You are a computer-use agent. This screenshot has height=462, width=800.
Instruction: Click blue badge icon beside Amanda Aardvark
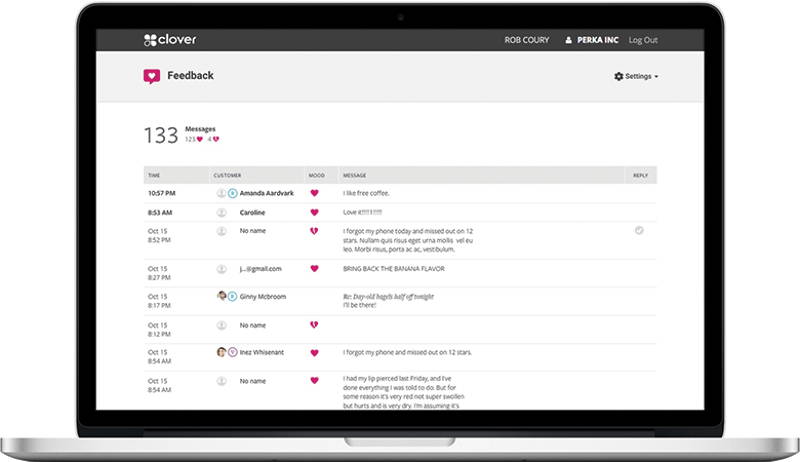click(x=233, y=193)
